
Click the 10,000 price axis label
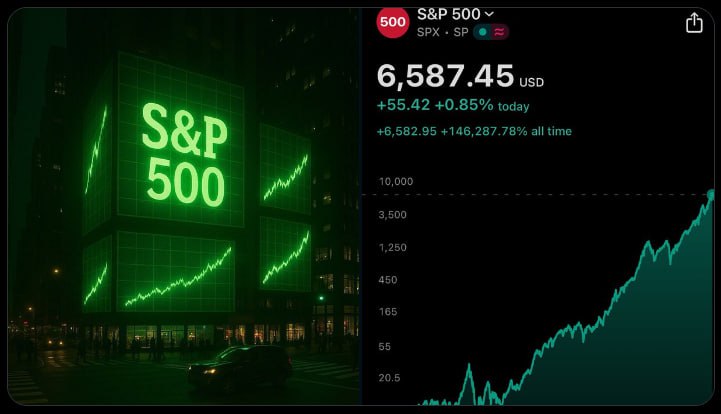396,182
